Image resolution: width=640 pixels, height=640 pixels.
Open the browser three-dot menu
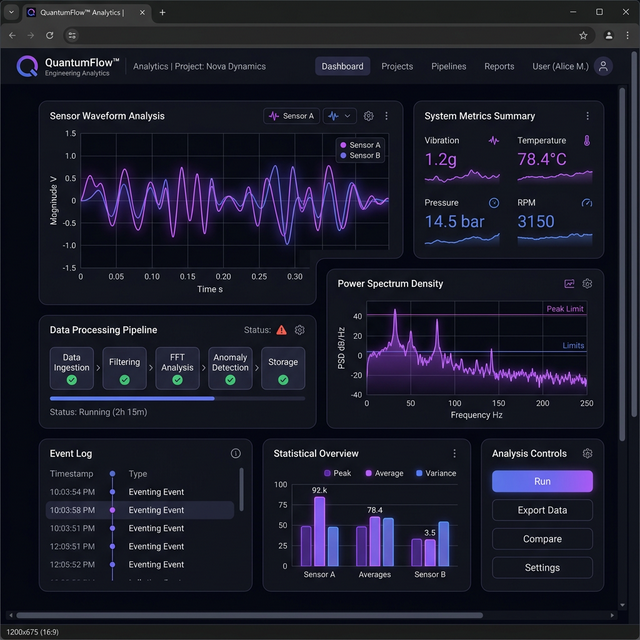pyautogui.click(x=627, y=36)
